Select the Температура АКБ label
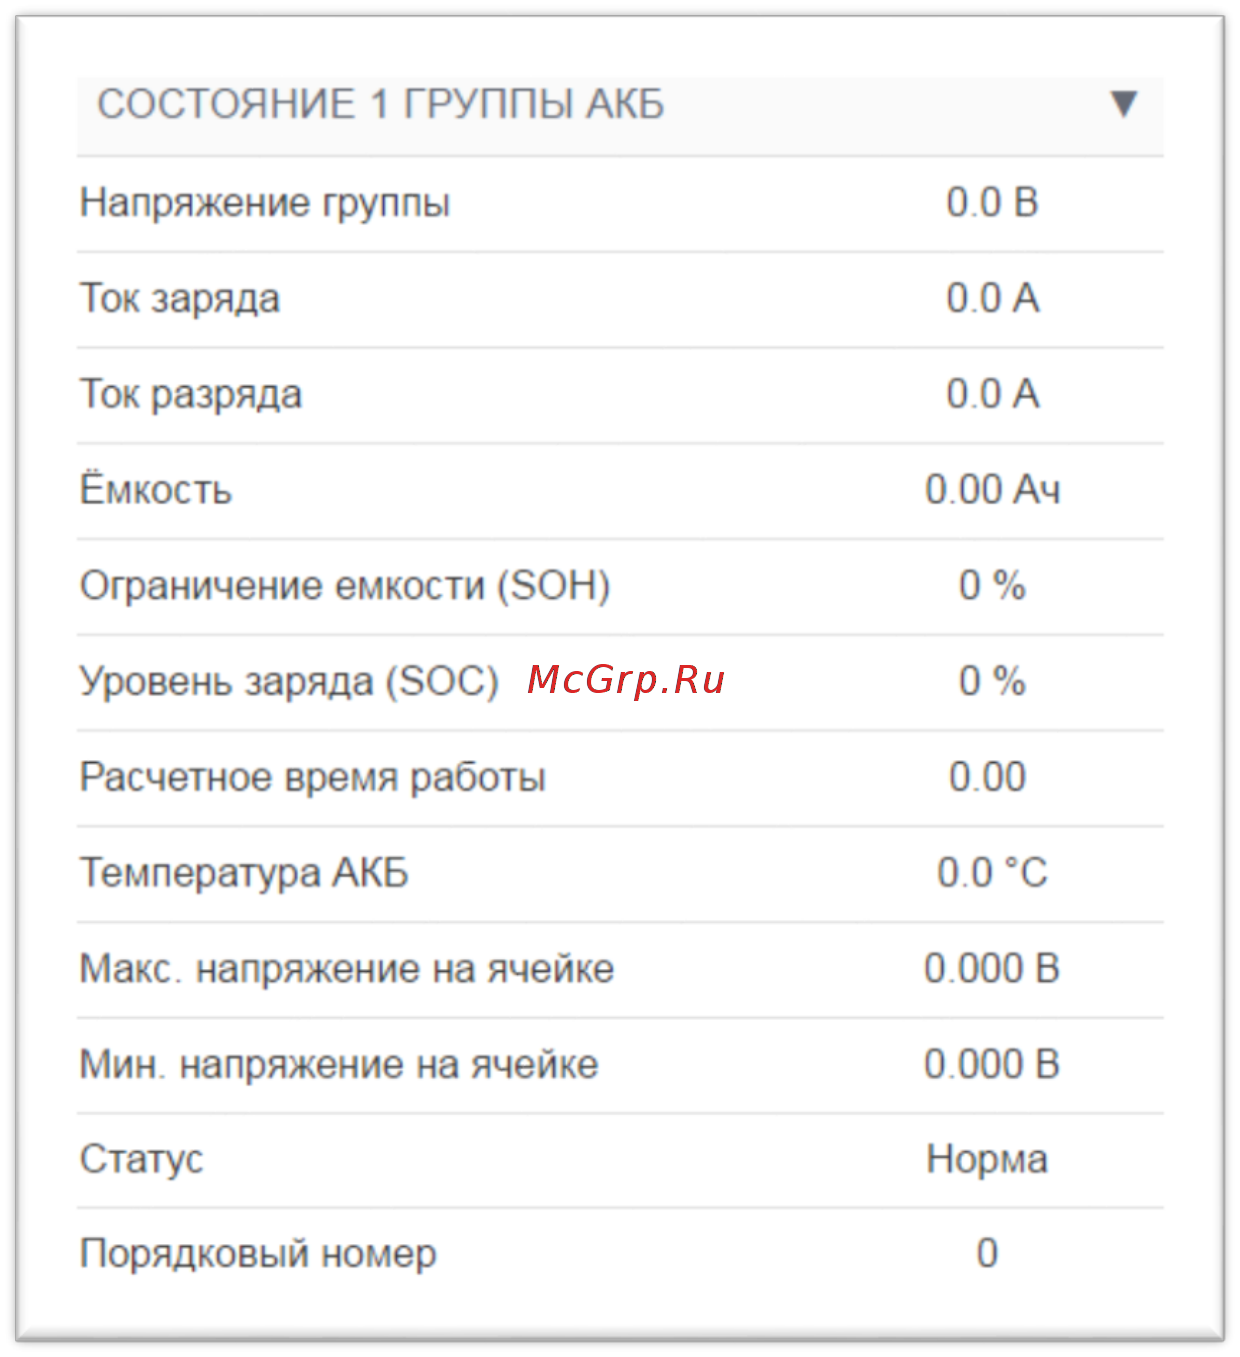The height and width of the screenshot is (1357, 1240). point(245,873)
